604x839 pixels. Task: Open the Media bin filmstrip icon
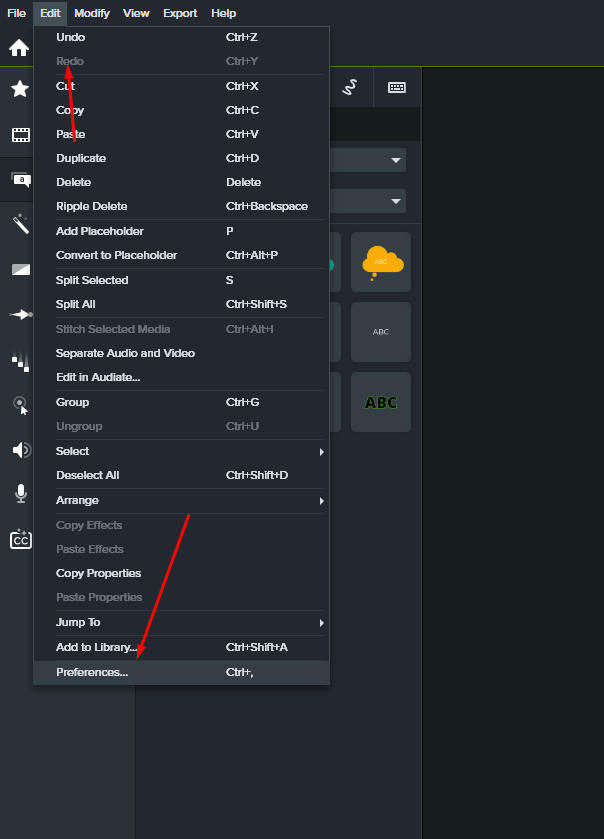click(19, 135)
